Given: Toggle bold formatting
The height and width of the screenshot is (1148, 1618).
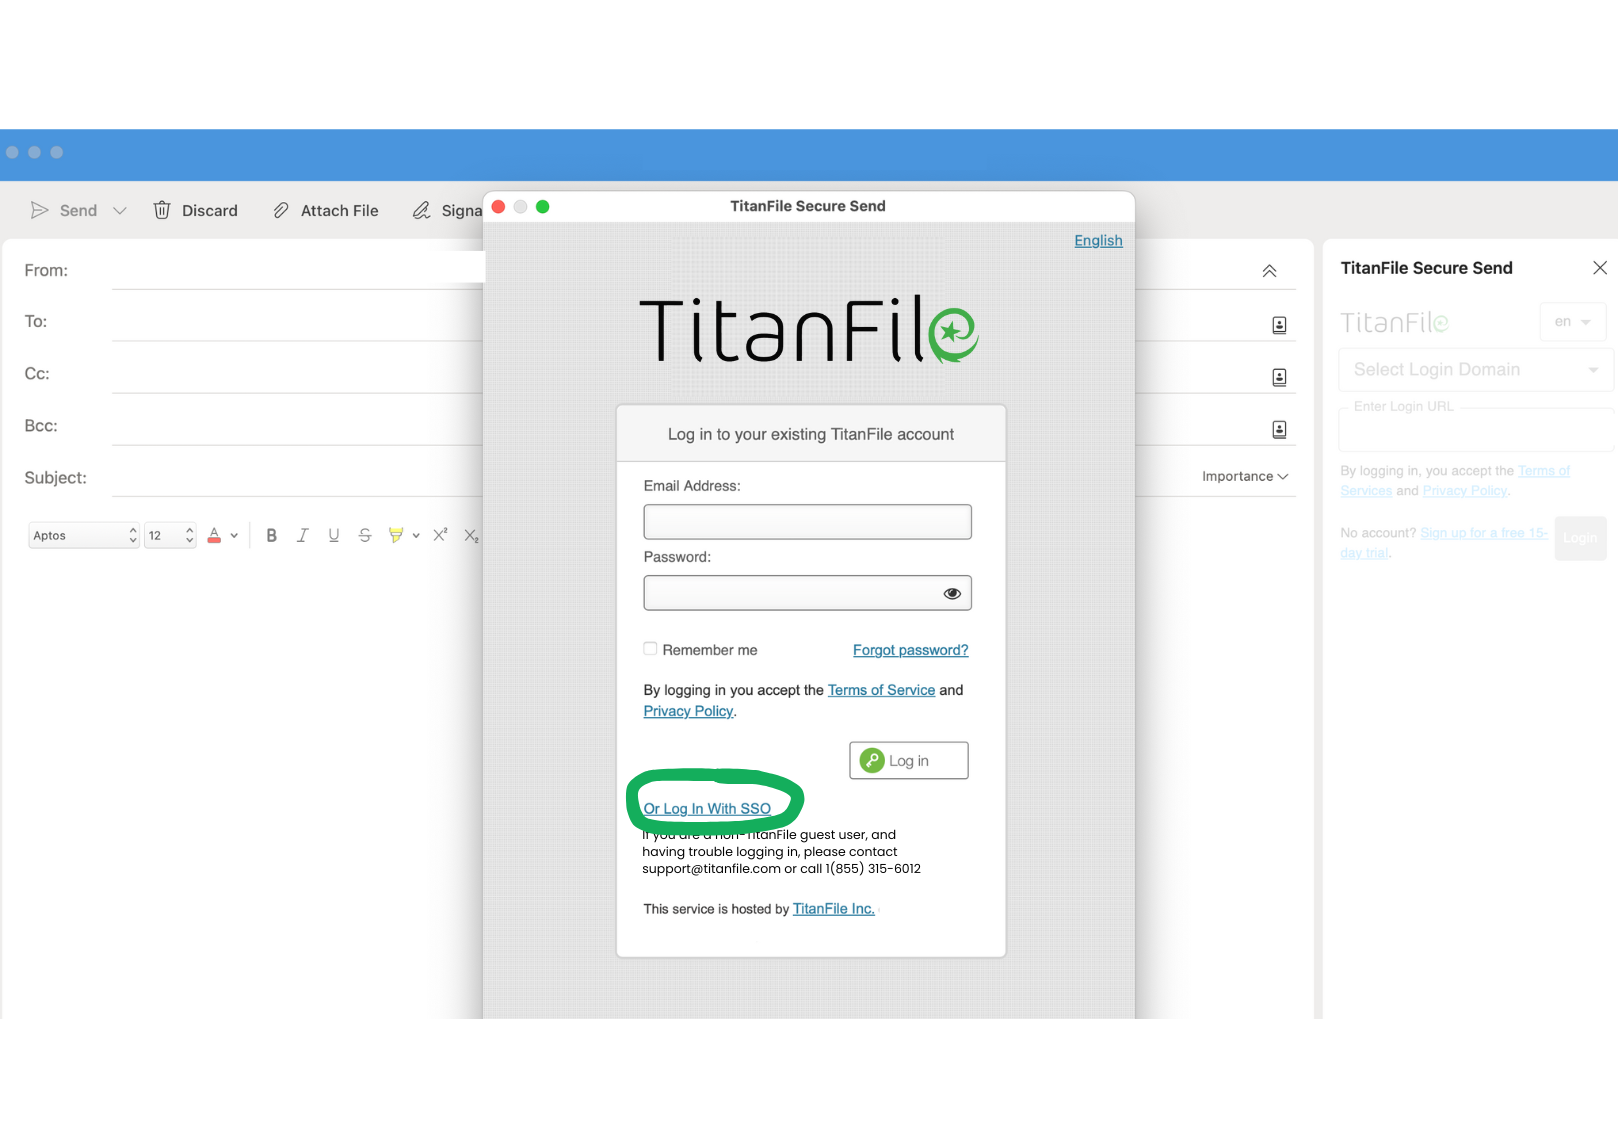Looking at the screenshot, I should pyautogui.click(x=271, y=535).
